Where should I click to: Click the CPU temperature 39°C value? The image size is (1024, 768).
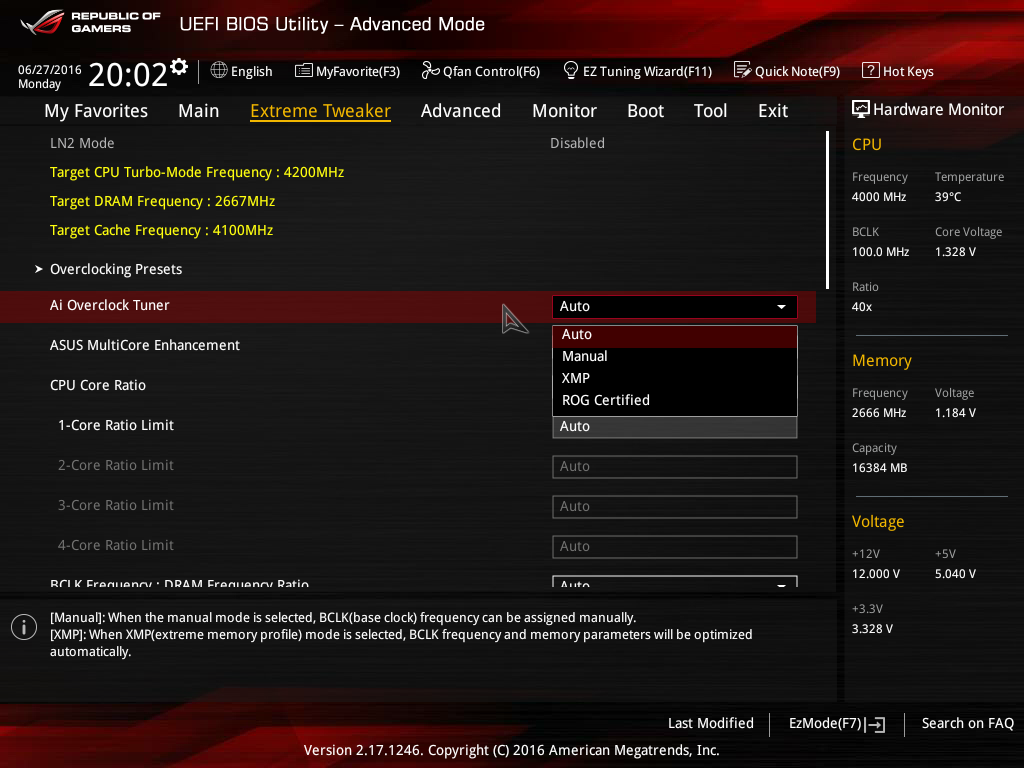click(x=948, y=197)
